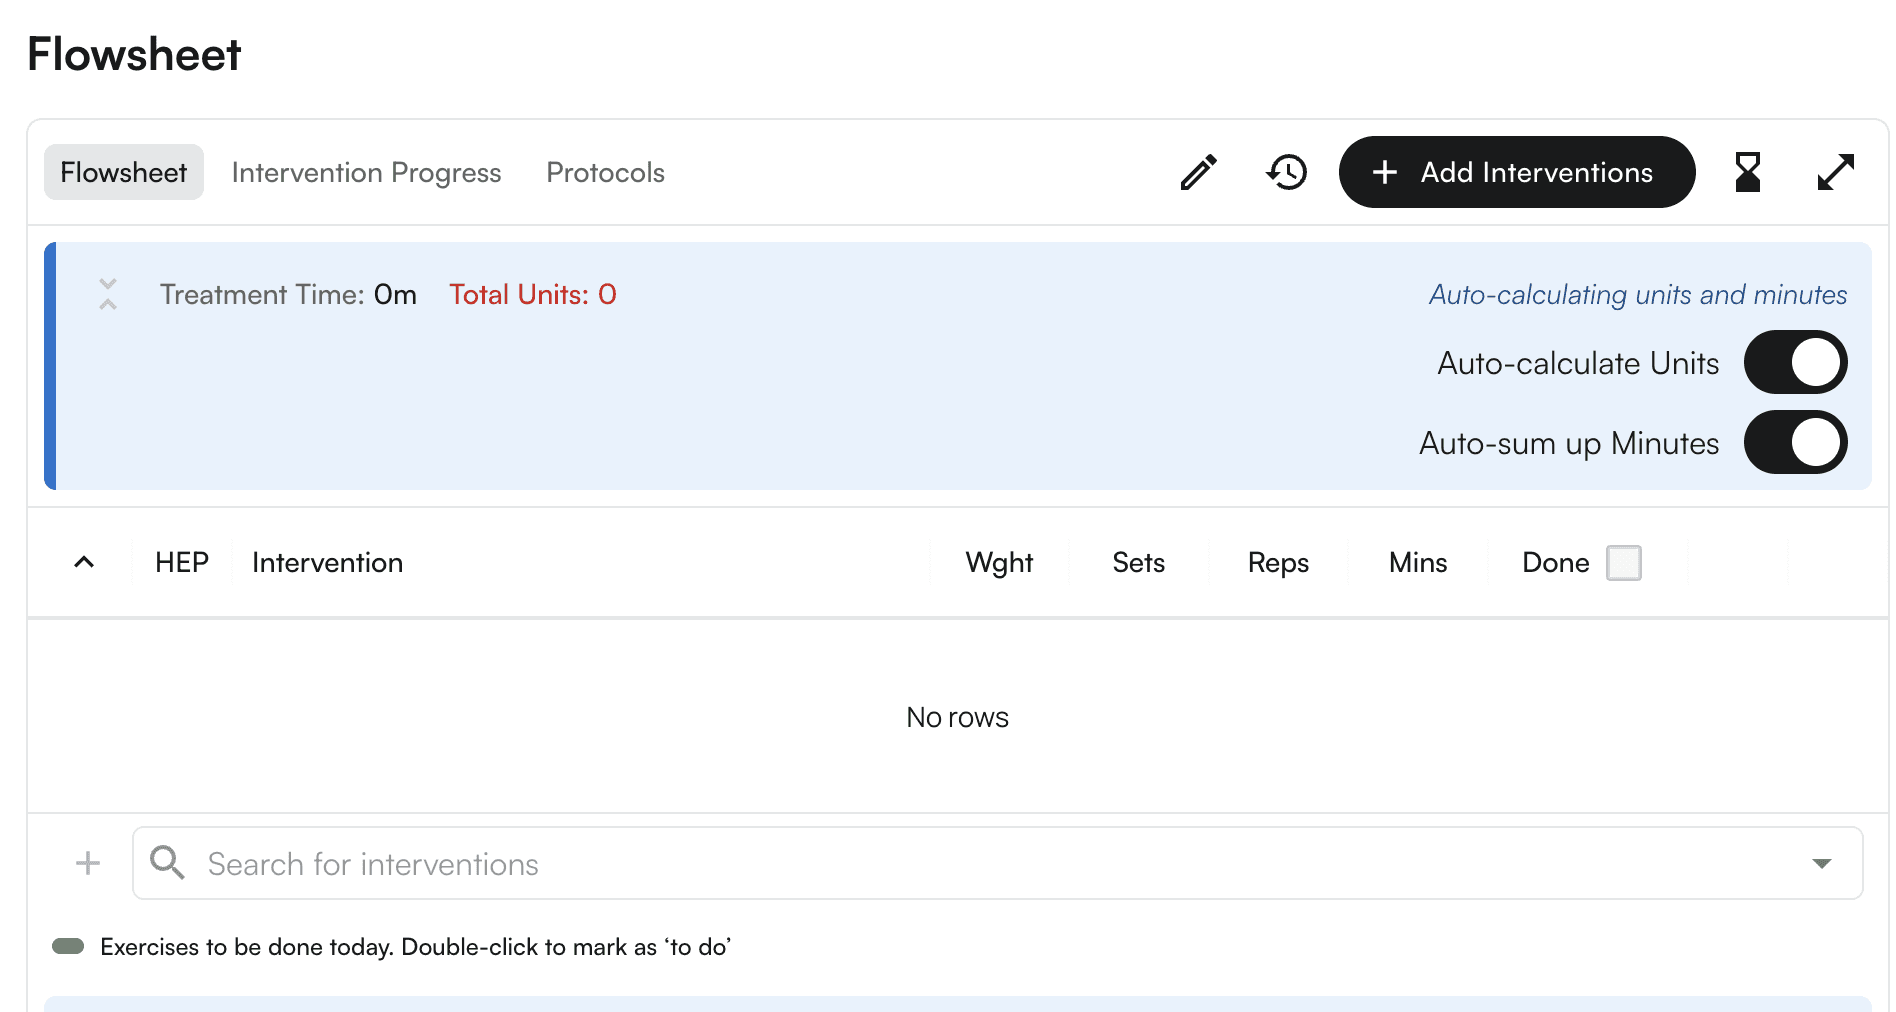Image resolution: width=1896 pixels, height=1012 pixels.
Task: Switch to the Flowsheet tab
Action: [x=124, y=172]
